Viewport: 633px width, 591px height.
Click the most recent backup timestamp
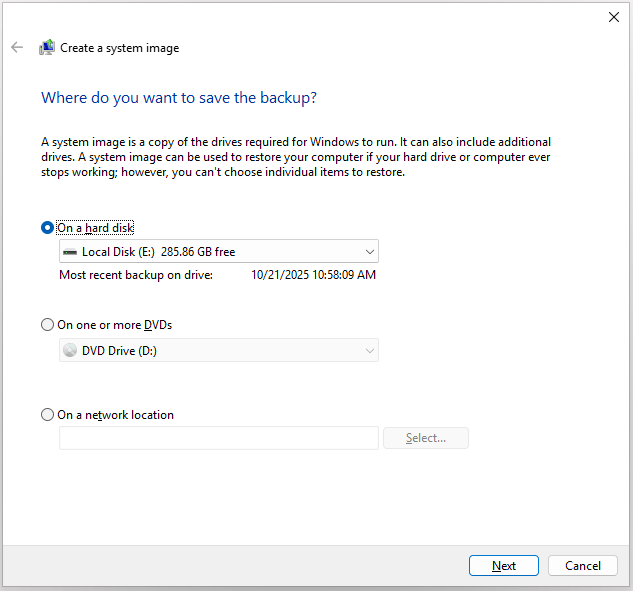pos(313,275)
